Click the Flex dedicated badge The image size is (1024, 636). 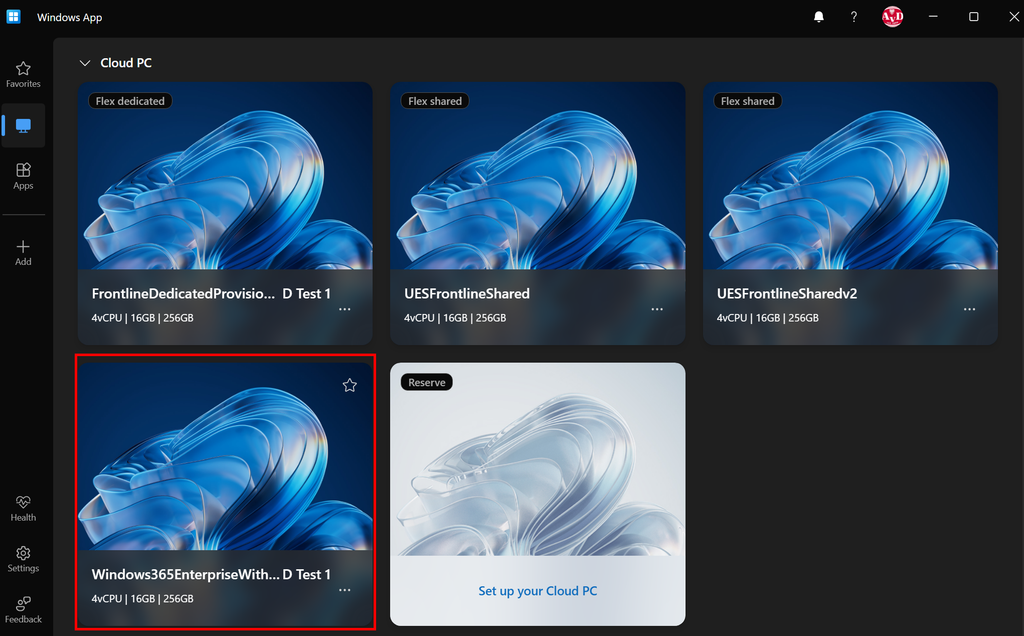(130, 101)
